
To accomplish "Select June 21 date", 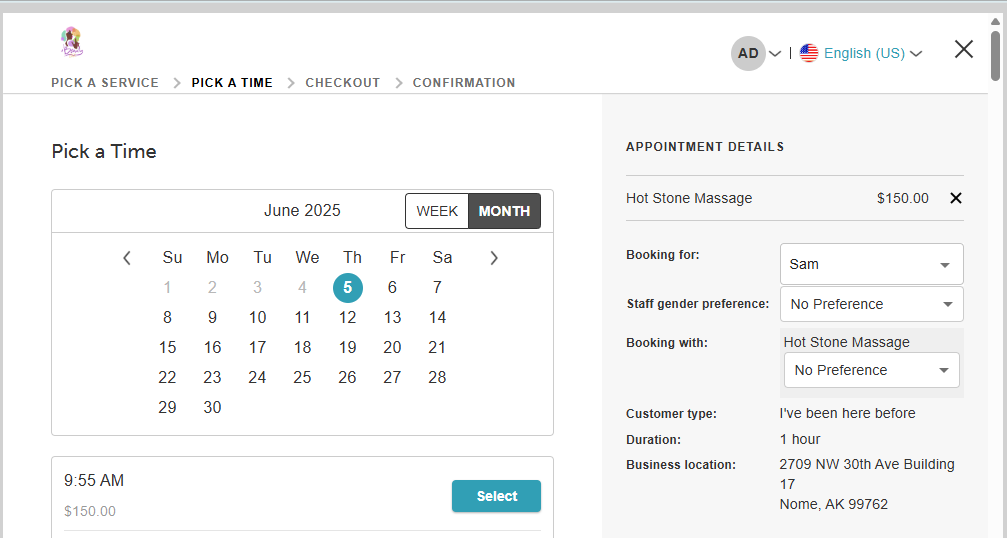I will point(437,347).
